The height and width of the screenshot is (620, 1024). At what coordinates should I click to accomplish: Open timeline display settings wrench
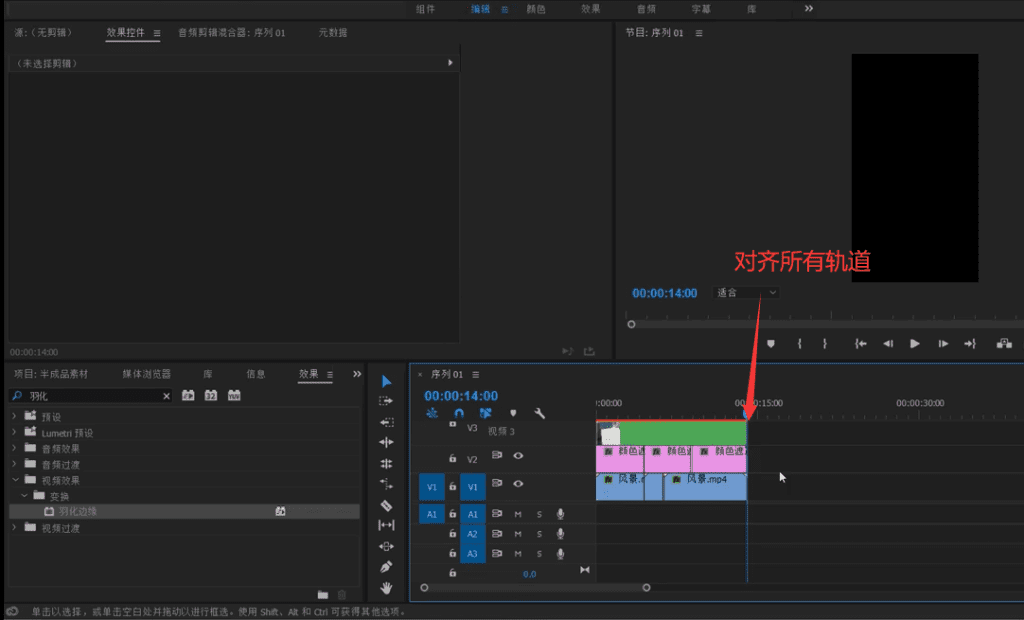[x=539, y=413]
